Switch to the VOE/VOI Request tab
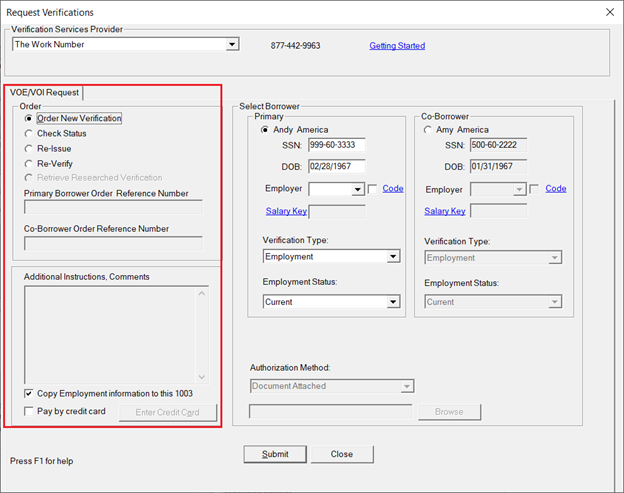This screenshot has height=493, width=624. click(x=44, y=92)
